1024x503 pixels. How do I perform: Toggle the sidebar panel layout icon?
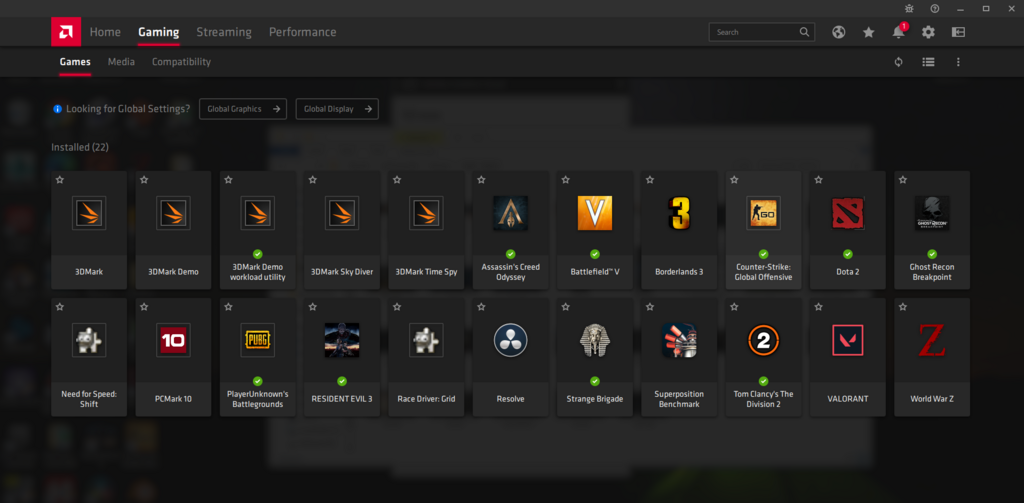pyautogui.click(x=958, y=32)
